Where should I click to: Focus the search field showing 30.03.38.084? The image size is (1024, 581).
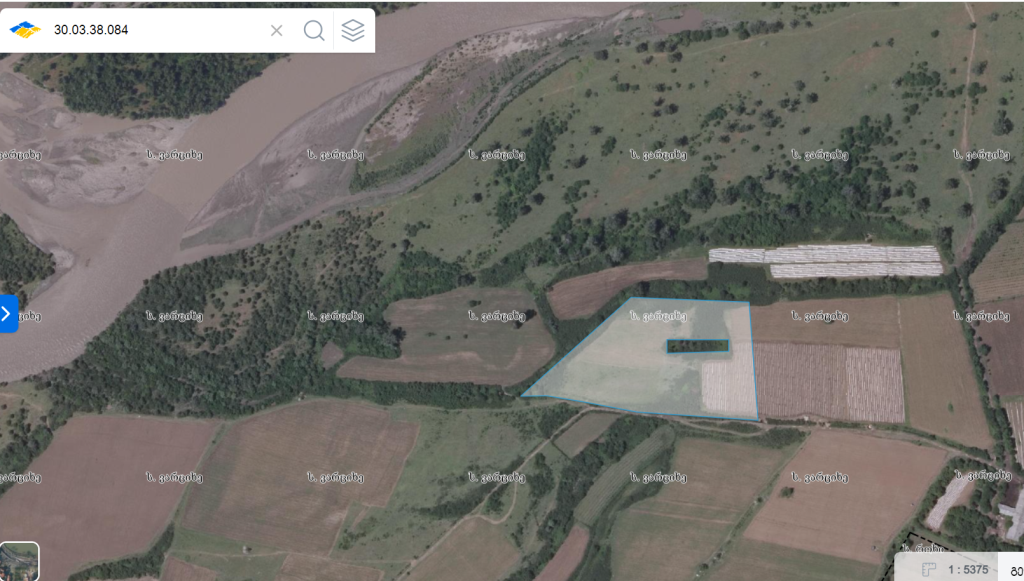[157, 30]
